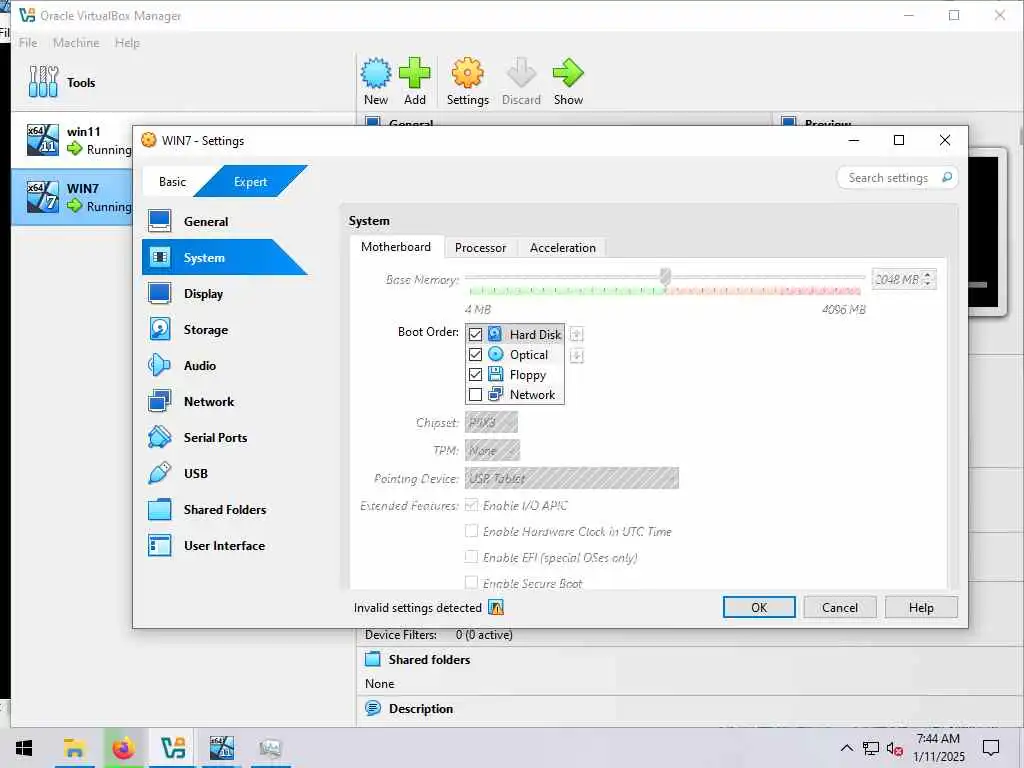
Task: Open Firefox from the taskbar
Action: click(x=123, y=748)
